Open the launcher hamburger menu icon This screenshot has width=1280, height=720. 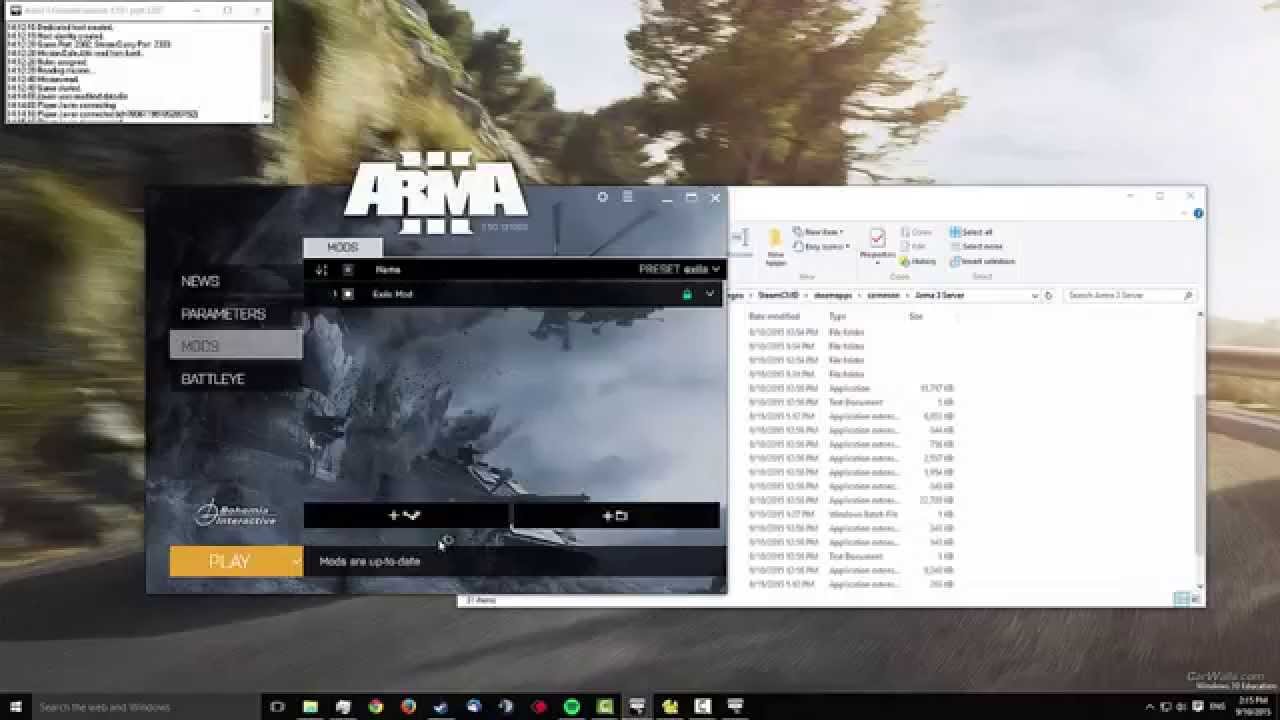pos(627,197)
